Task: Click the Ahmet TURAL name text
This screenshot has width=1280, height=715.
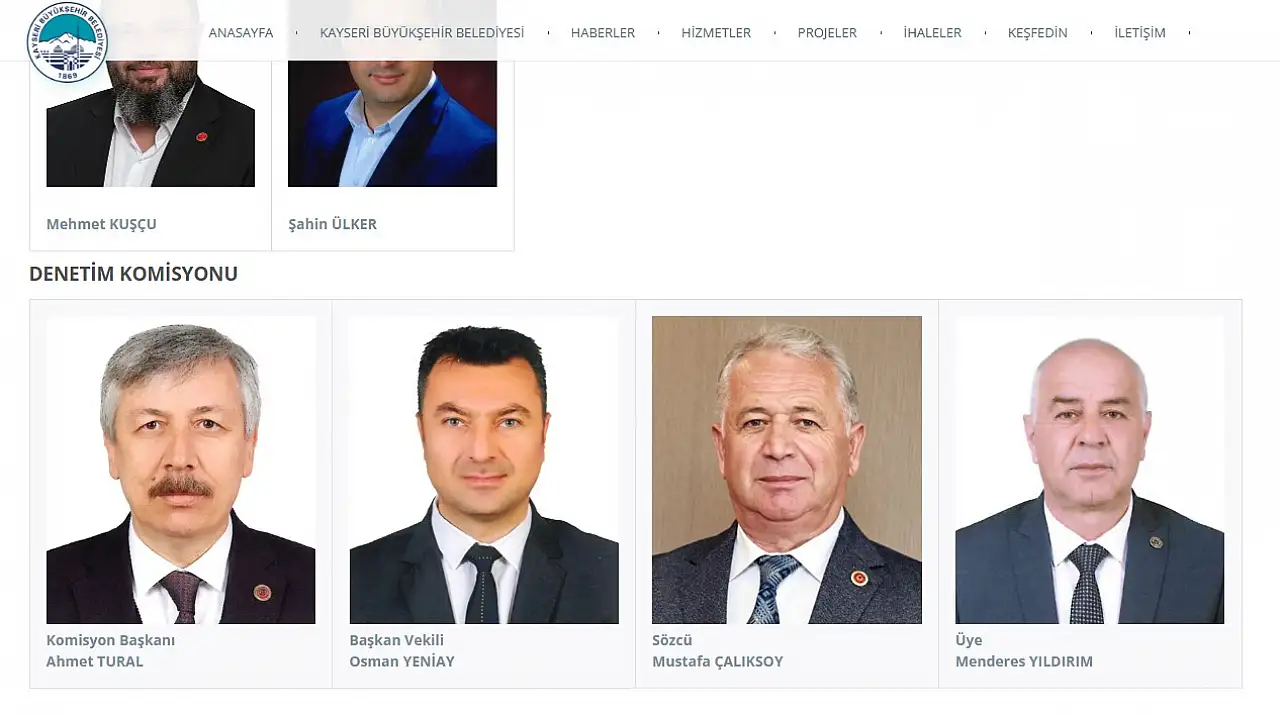Action: [94, 661]
